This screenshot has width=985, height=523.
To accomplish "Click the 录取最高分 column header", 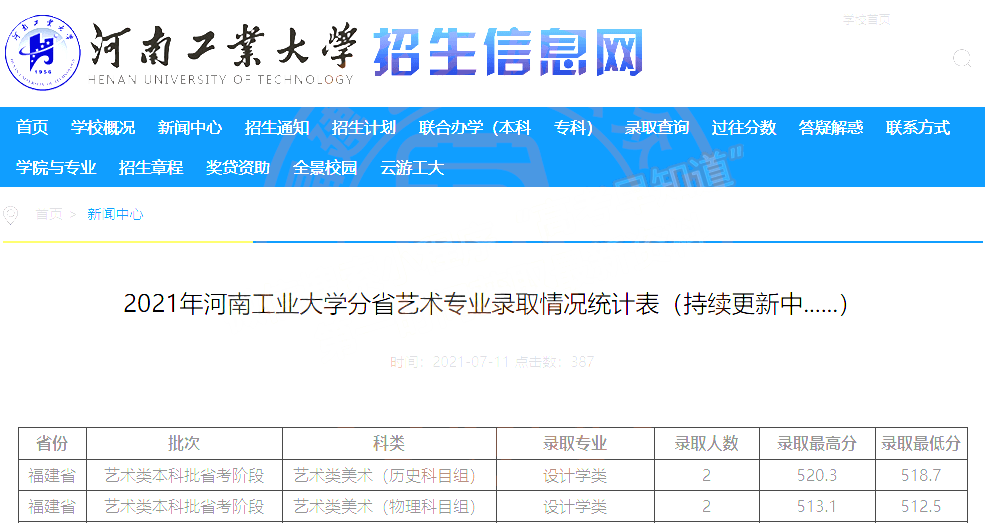I will pos(817,444).
